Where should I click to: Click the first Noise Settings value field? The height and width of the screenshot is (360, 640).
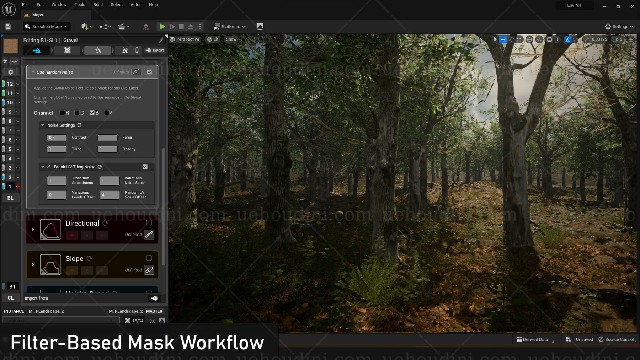(56, 138)
